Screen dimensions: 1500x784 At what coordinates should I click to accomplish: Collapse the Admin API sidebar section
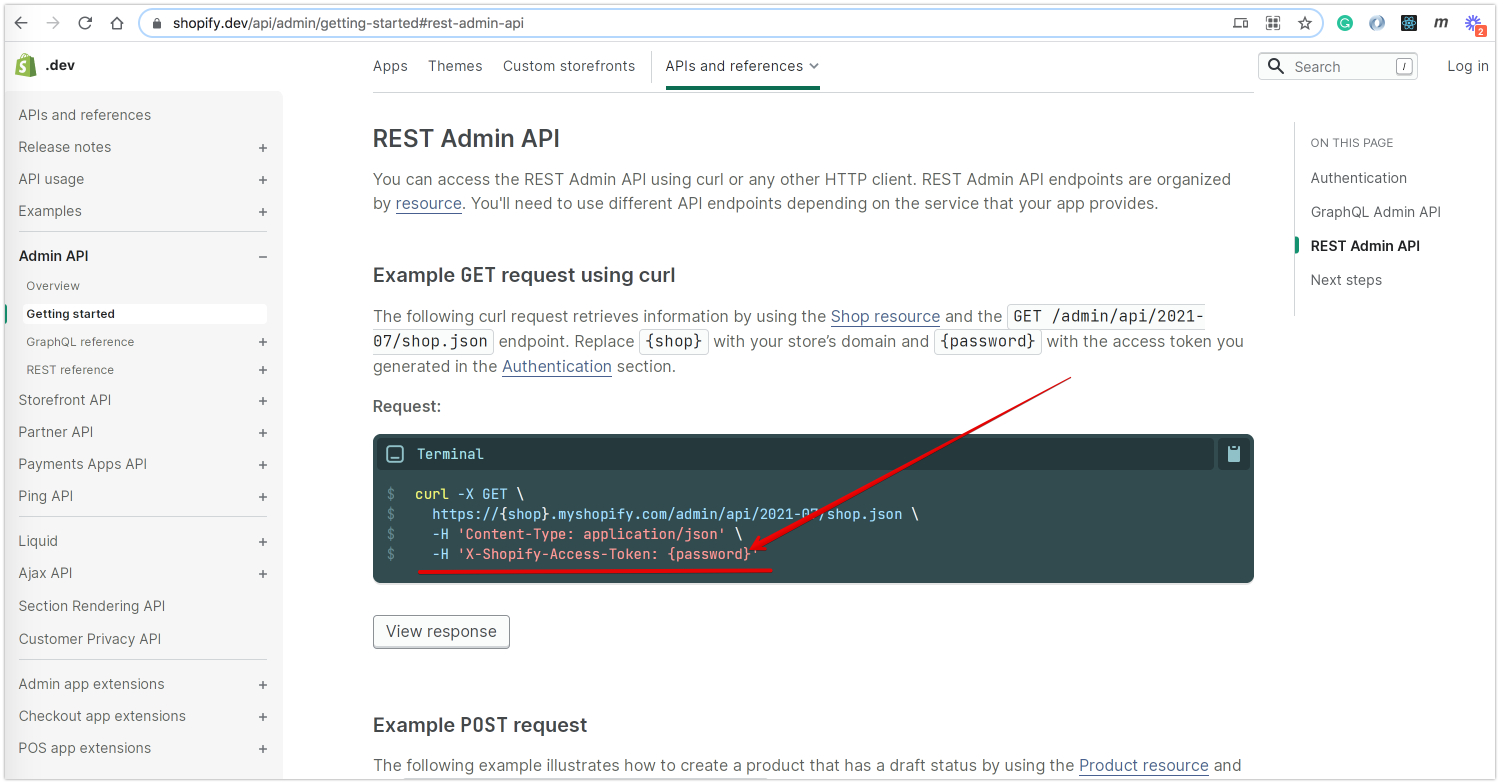263,257
